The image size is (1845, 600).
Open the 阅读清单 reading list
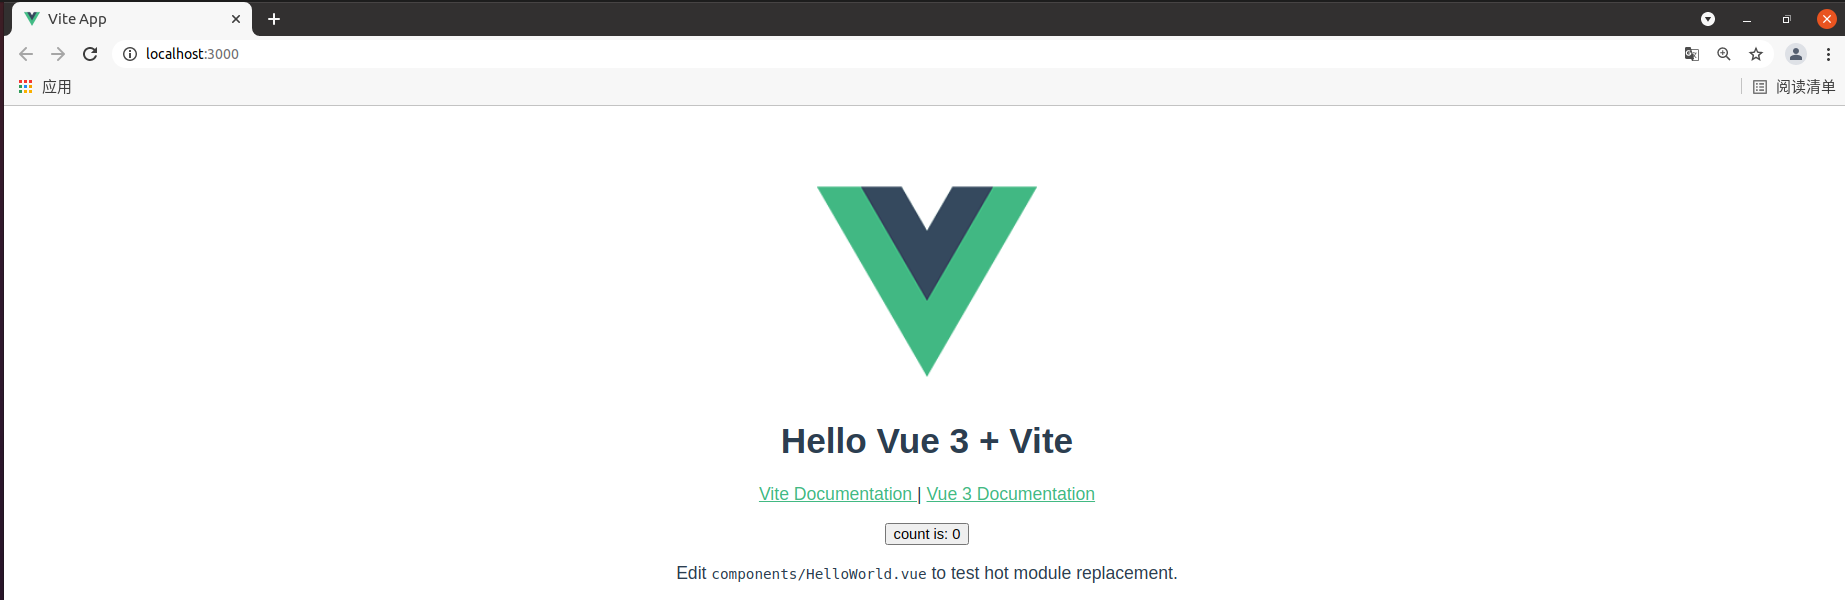coord(1794,87)
